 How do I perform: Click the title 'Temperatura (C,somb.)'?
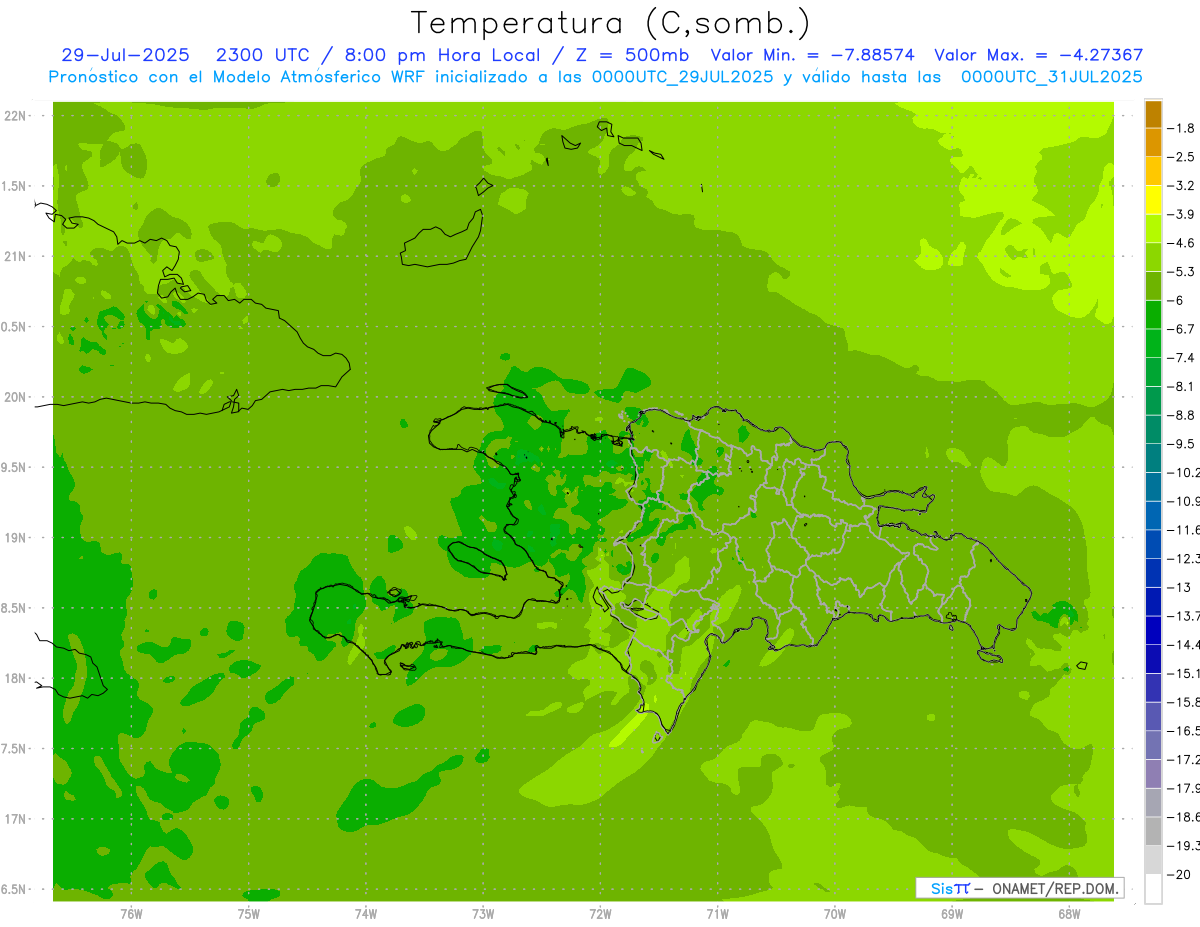coord(610,23)
